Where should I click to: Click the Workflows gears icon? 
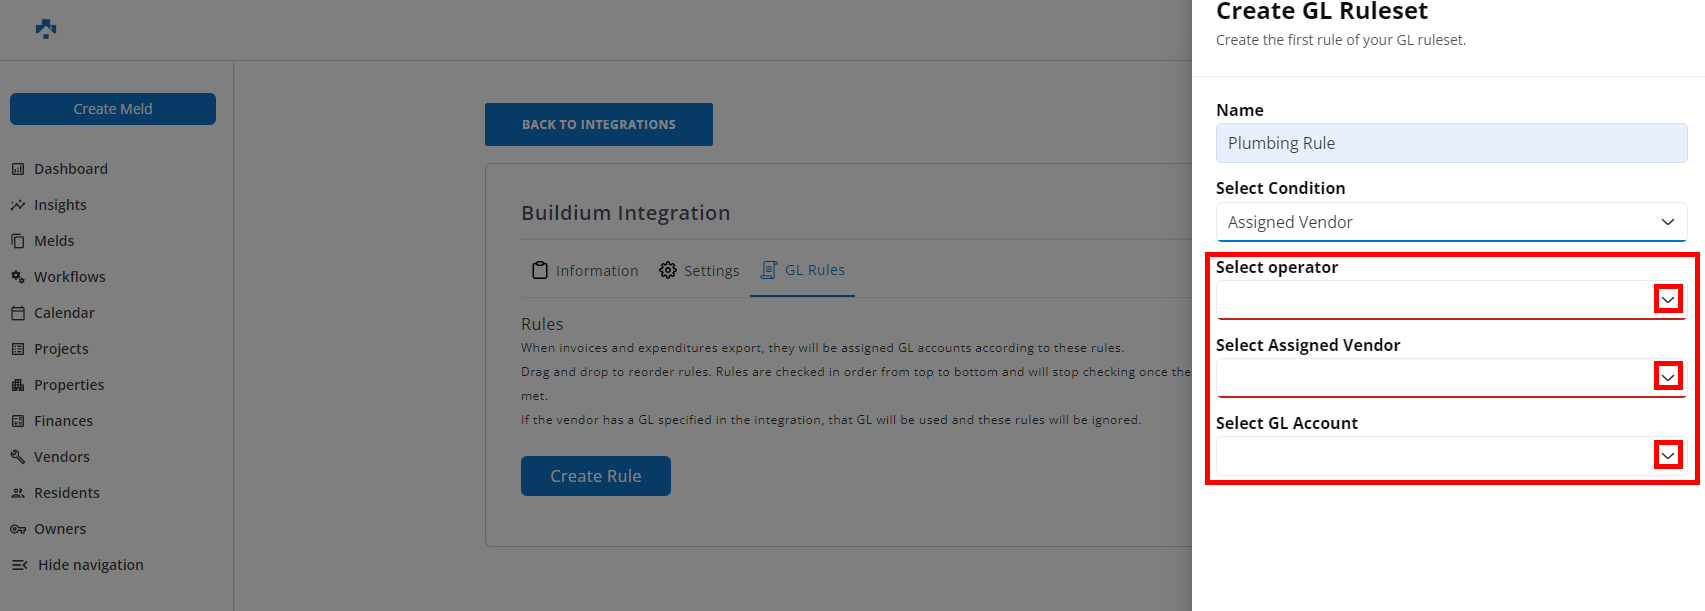point(18,277)
